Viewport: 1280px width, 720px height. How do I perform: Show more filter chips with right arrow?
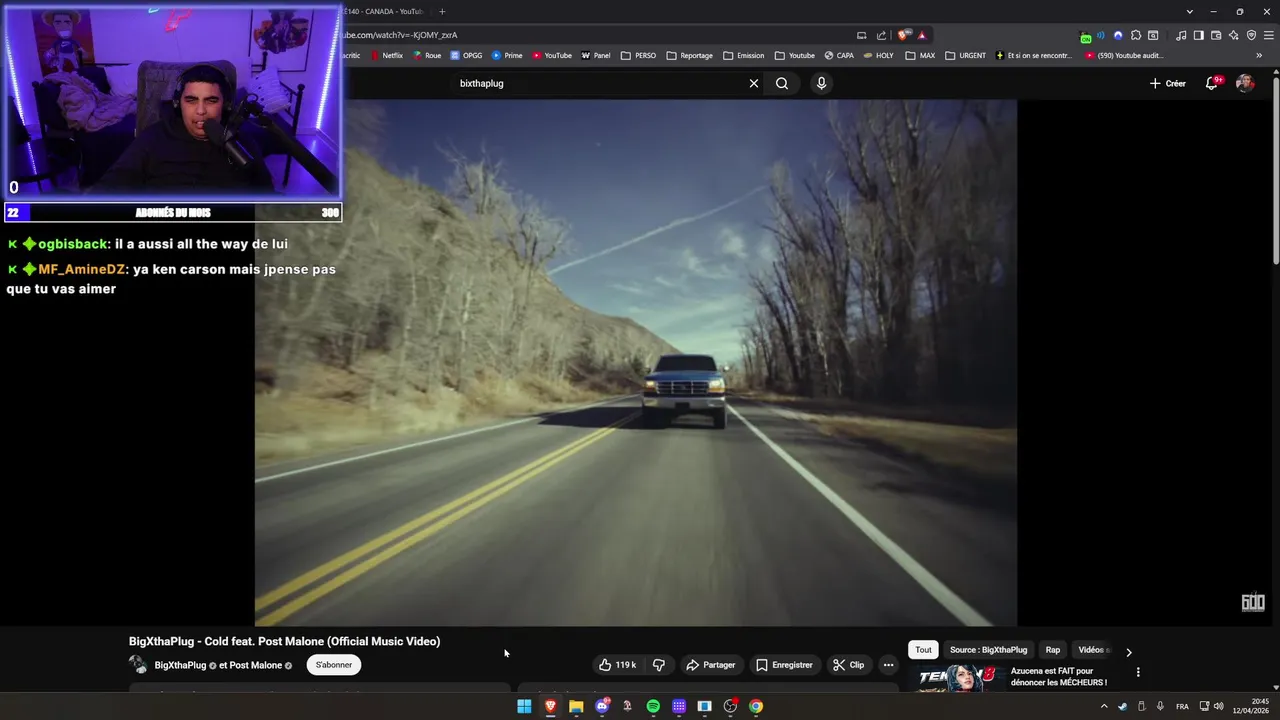(1129, 651)
